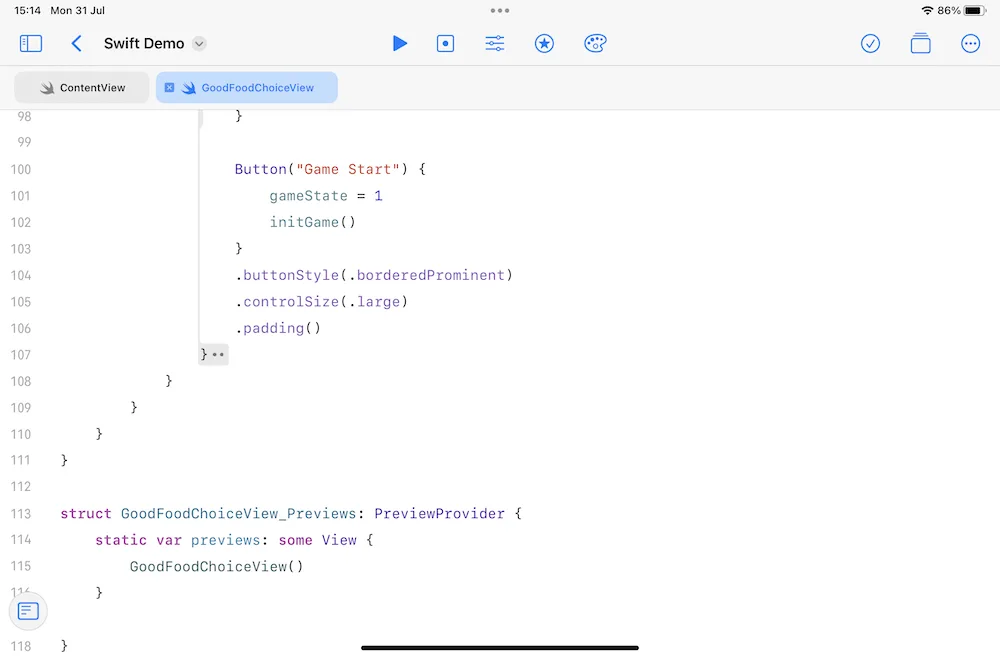Tap the multitasking three-dots at top
The width and height of the screenshot is (1000, 657).
(x=499, y=10)
